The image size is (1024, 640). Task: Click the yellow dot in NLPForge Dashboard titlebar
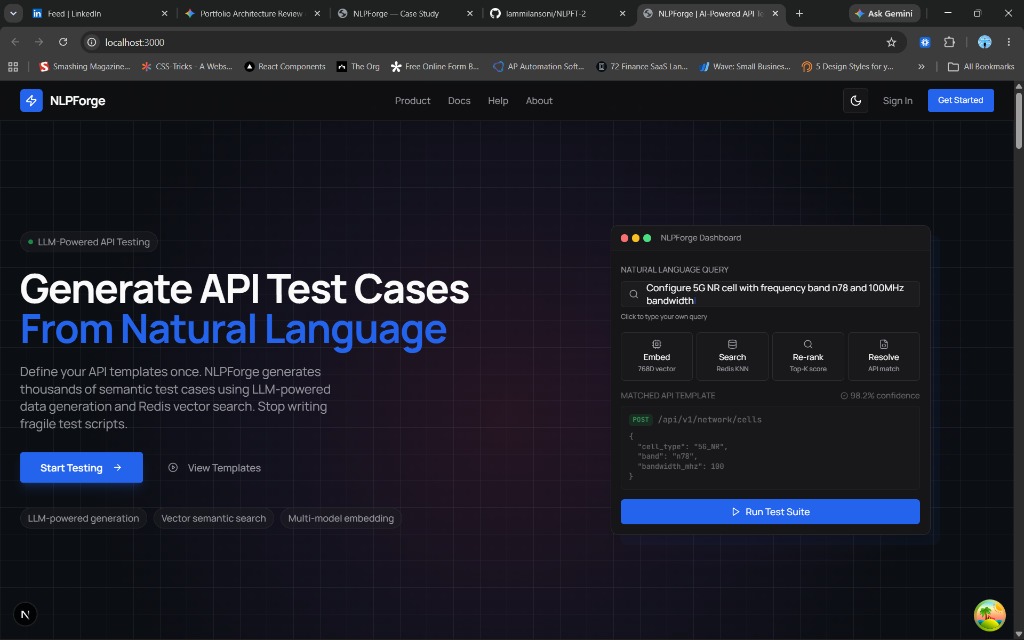click(635, 238)
